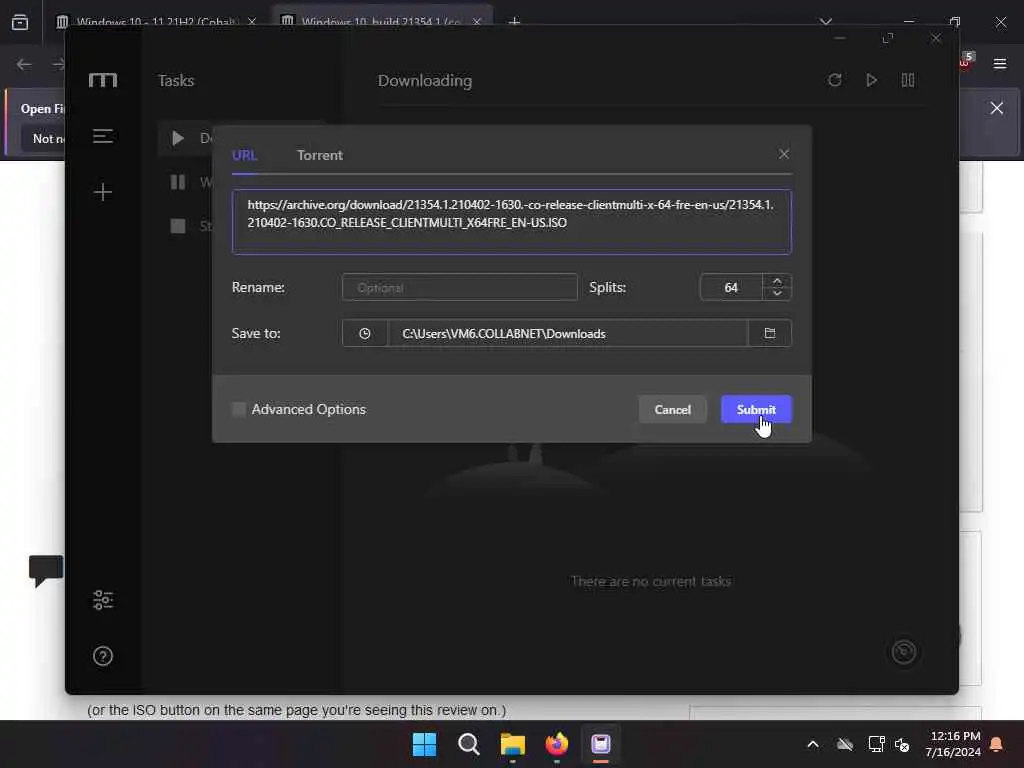The width and height of the screenshot is (1024, 768).
Task: Open Firefox list all tabs dropdown
Action: click(x=826, y=22)
